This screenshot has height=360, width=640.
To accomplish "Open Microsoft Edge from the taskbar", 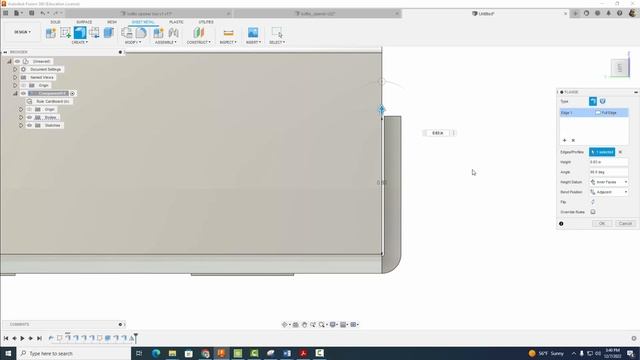I will tap(156, 353).
